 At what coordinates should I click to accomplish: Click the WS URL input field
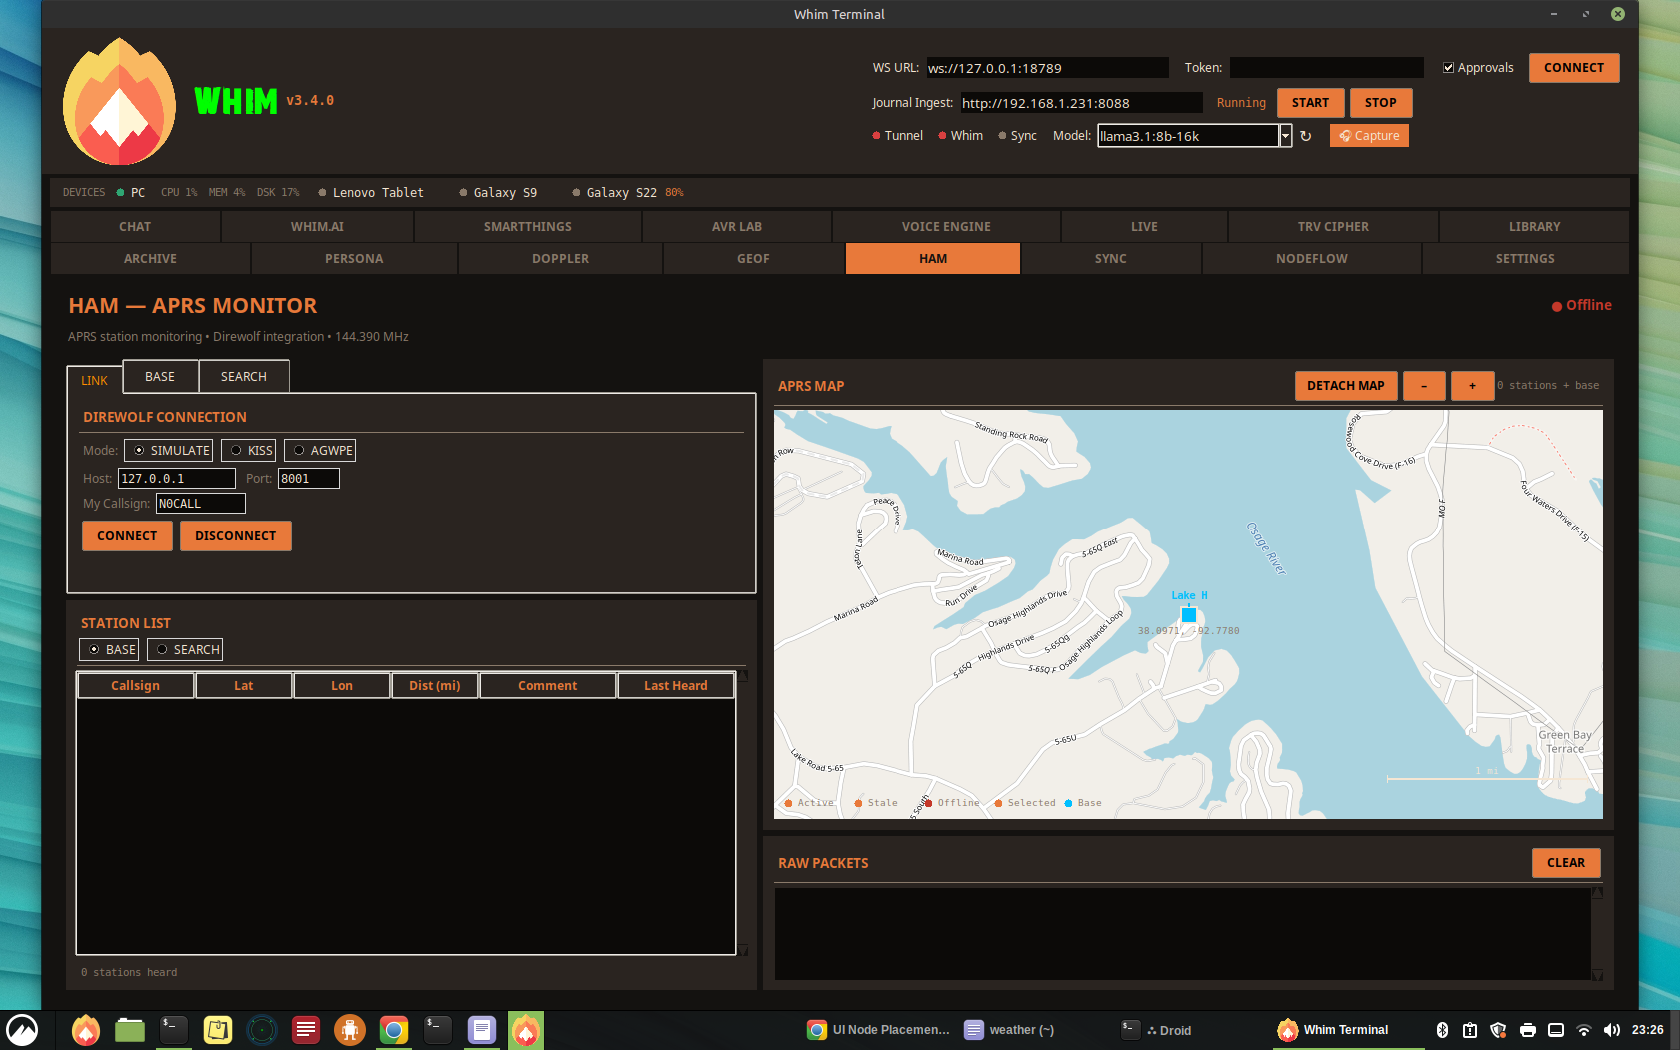click(1047, 68)
